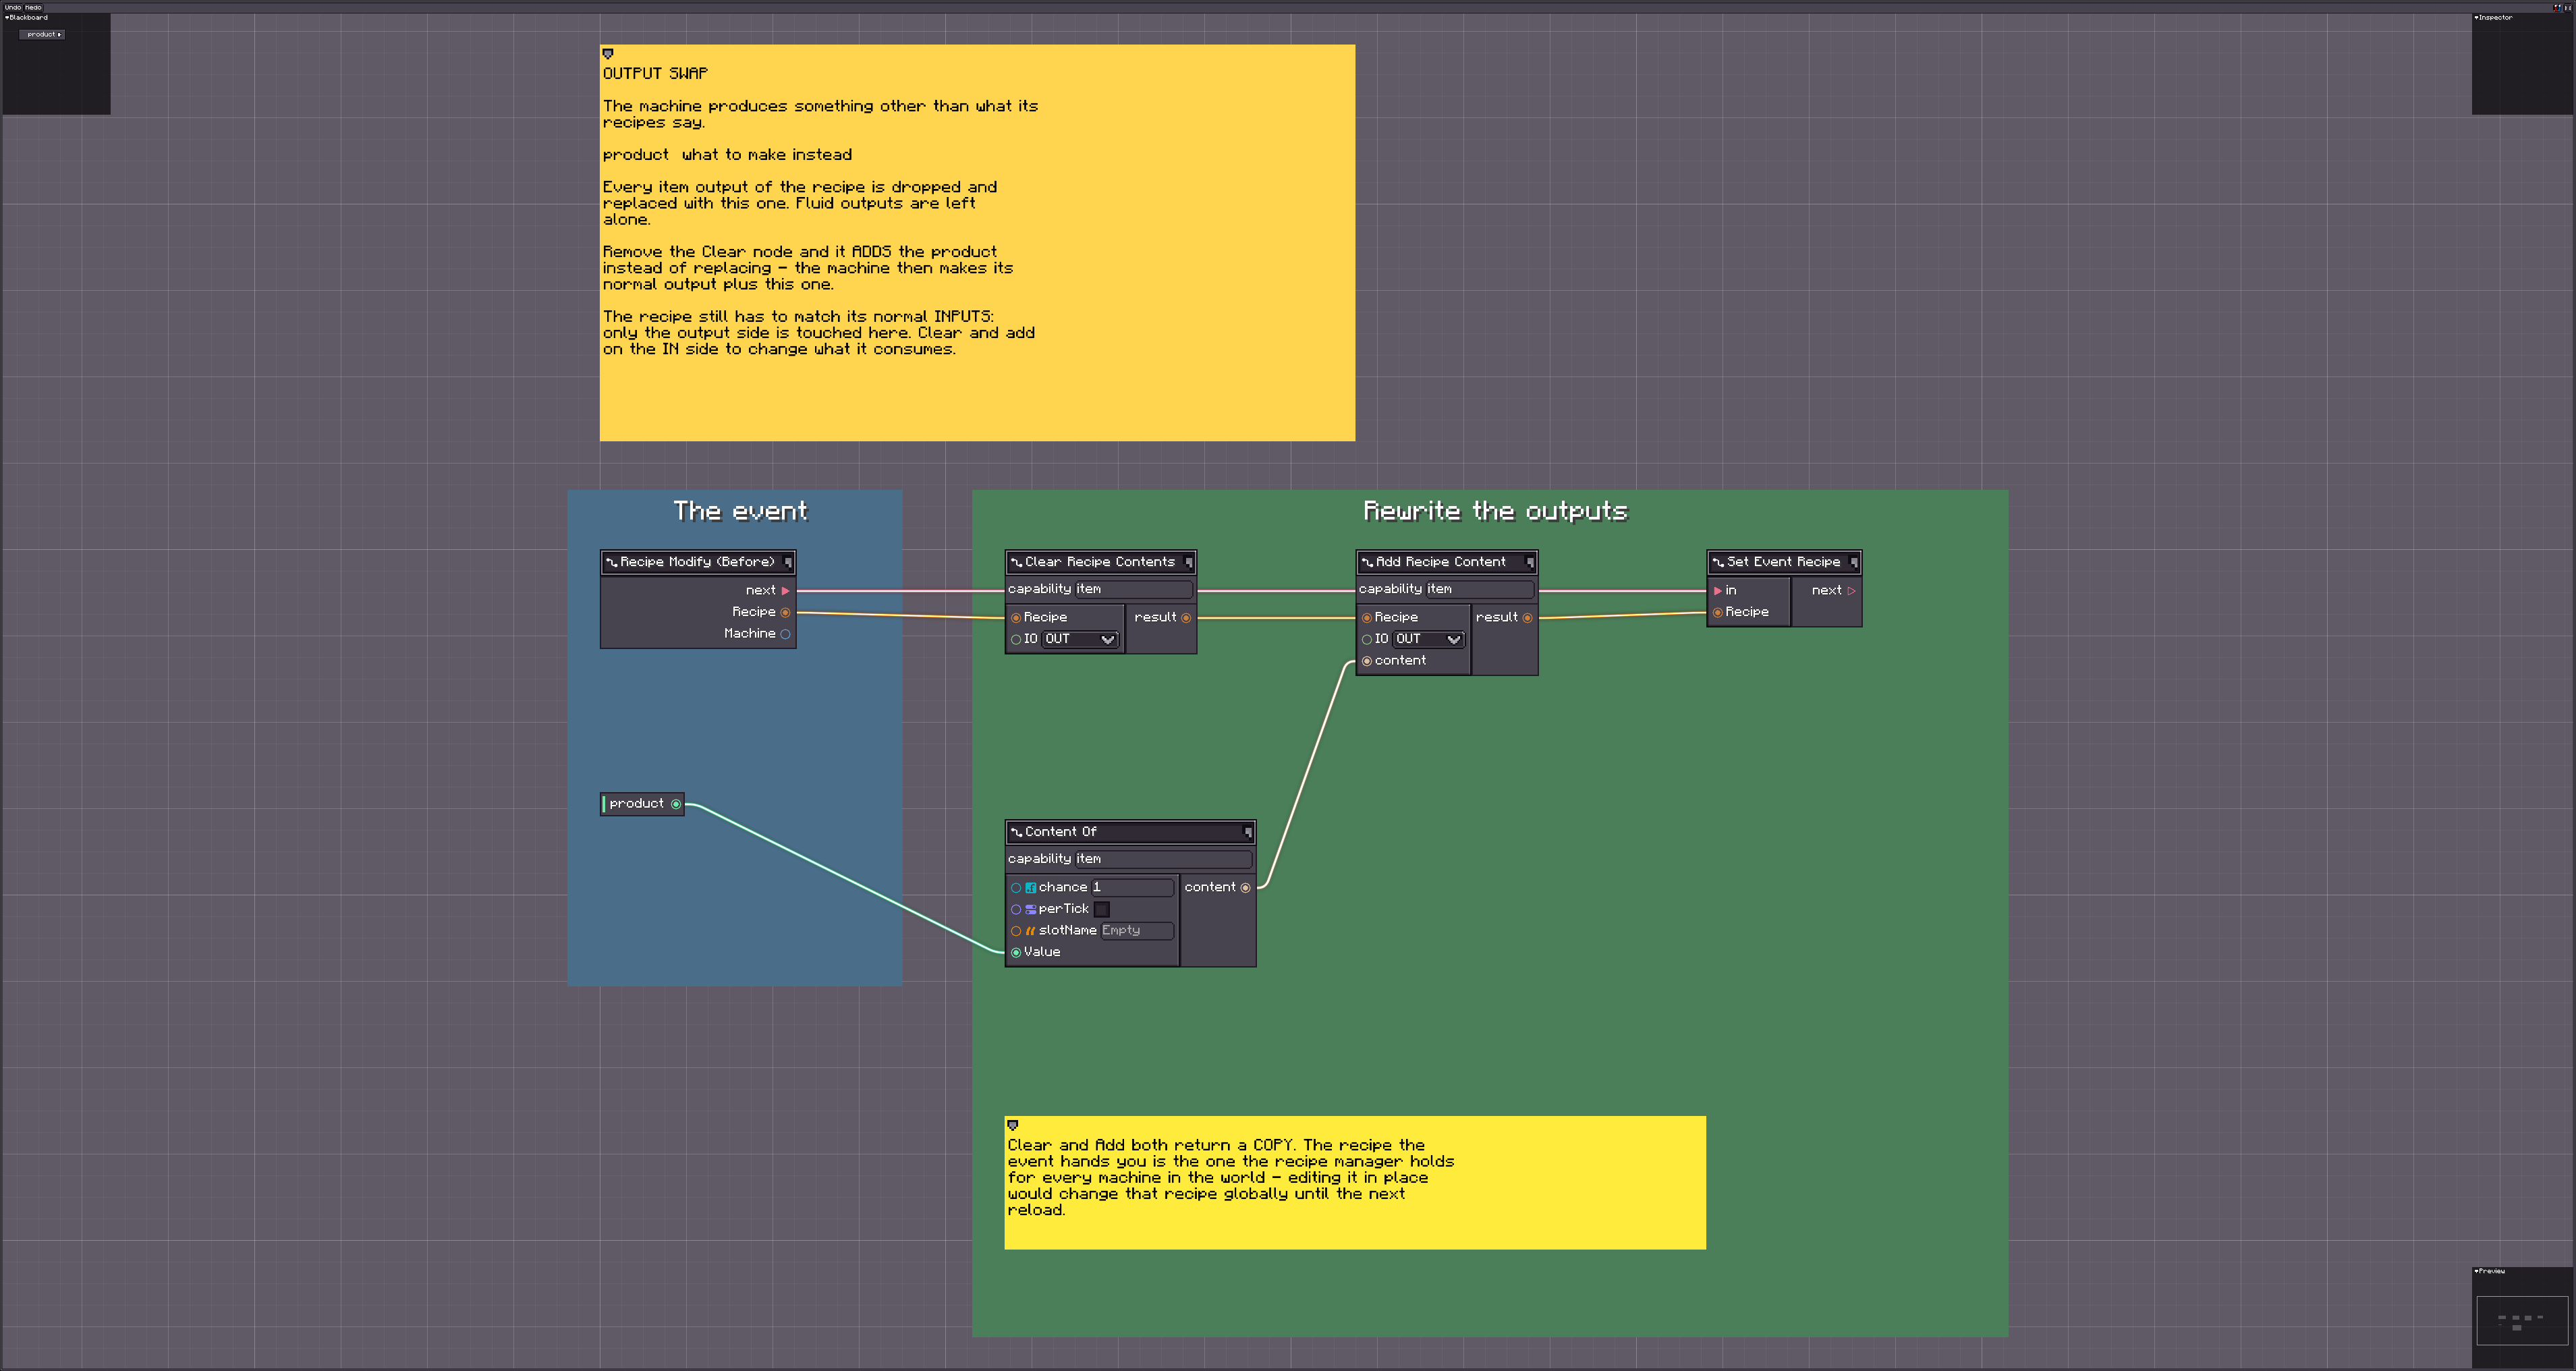Click the in flow port of Set Event Recipe
Image resolution: width=2576 pixels, height=1371 pixels.
coord(1718,591)
